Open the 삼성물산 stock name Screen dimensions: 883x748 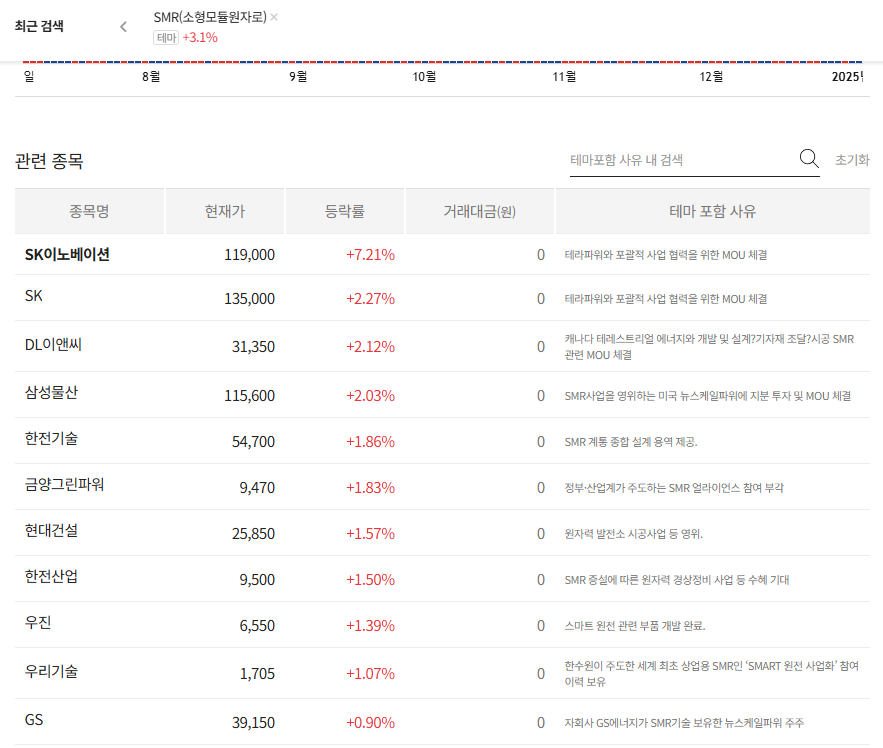pos(51,392)
